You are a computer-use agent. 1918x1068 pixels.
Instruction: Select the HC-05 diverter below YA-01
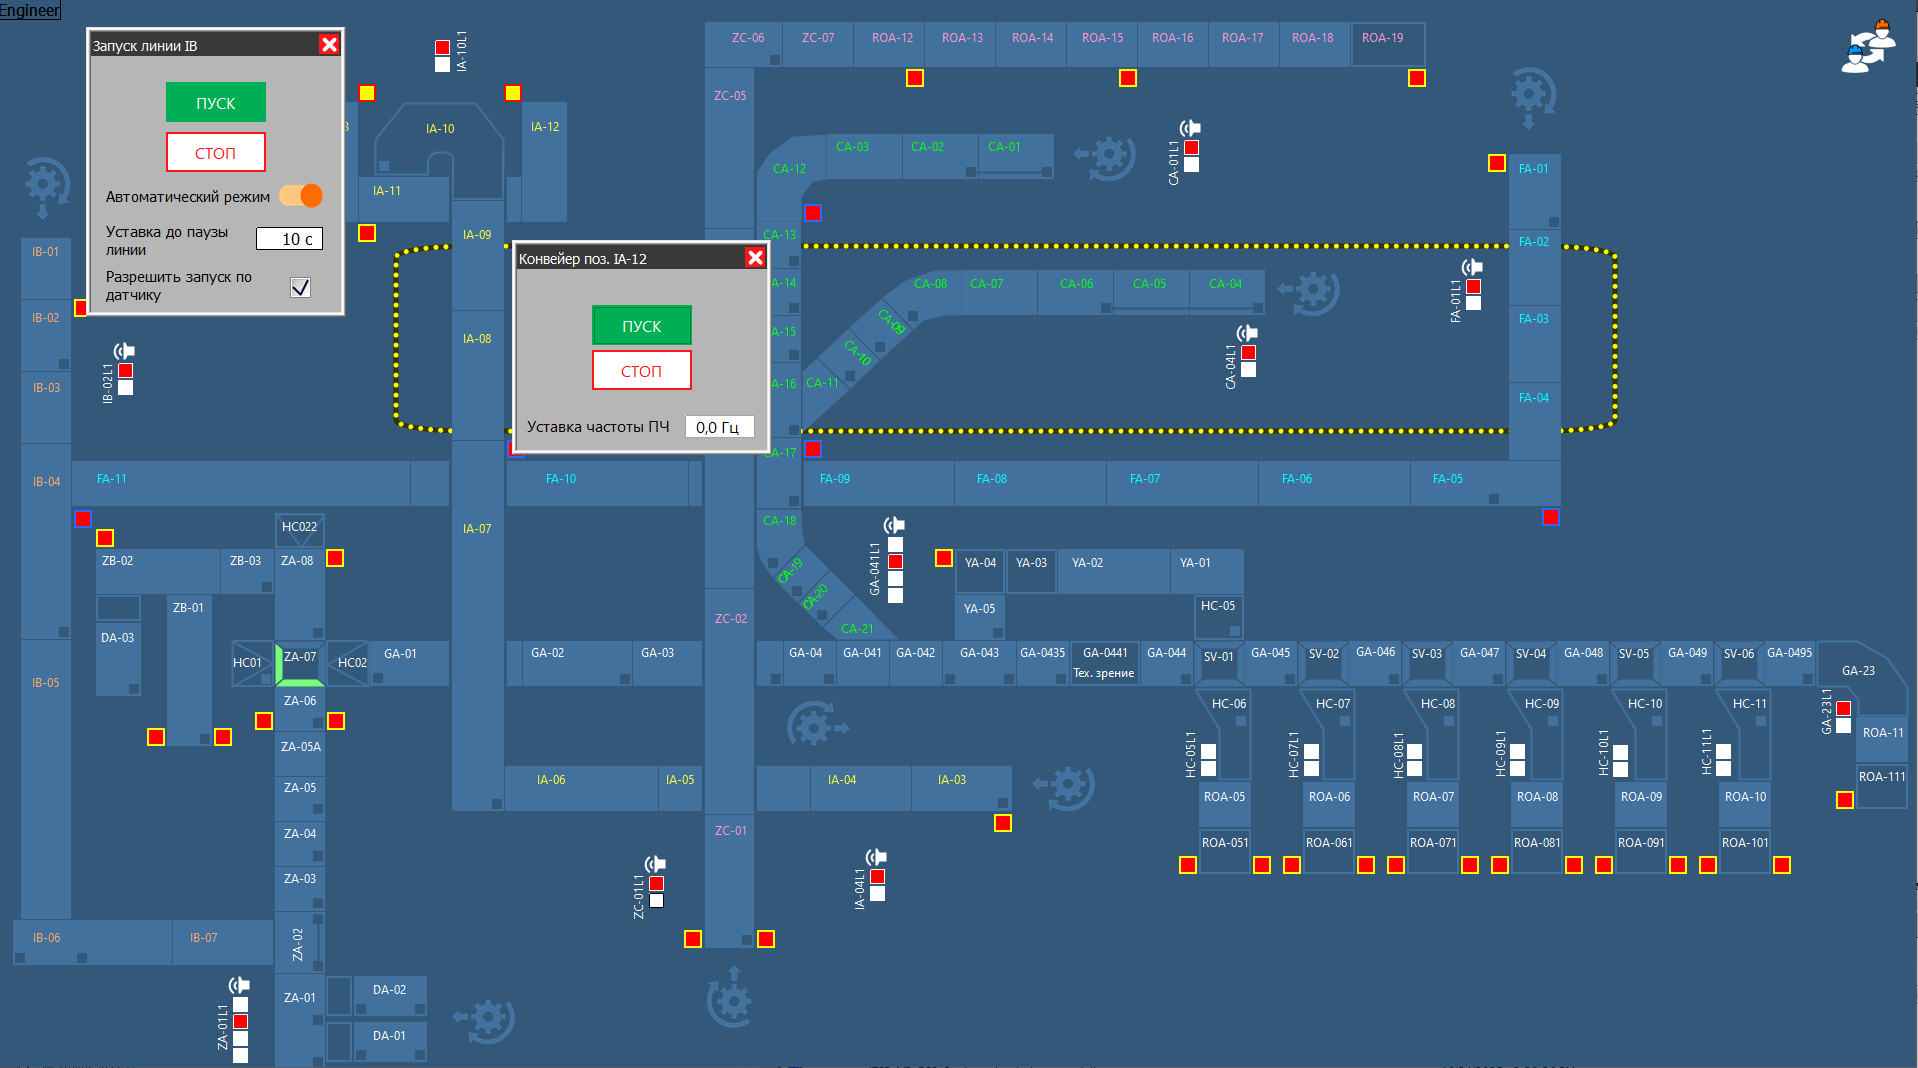tap(1219, 616)
